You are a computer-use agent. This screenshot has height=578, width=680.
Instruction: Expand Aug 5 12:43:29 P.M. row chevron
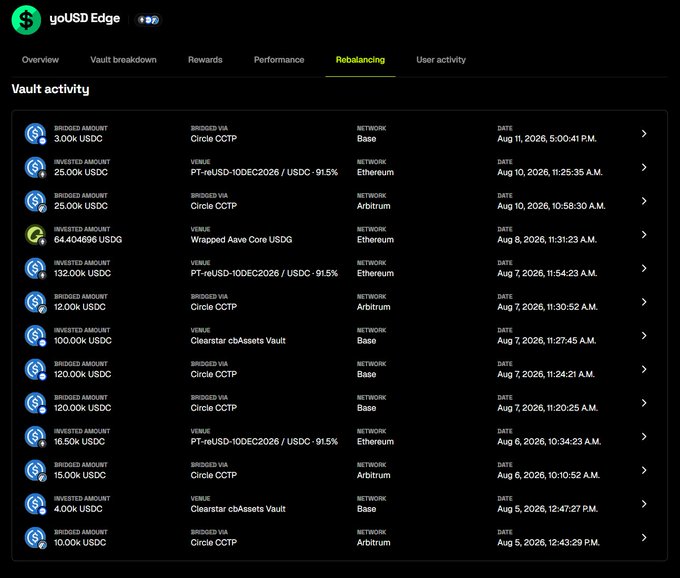tap(644, 538)
